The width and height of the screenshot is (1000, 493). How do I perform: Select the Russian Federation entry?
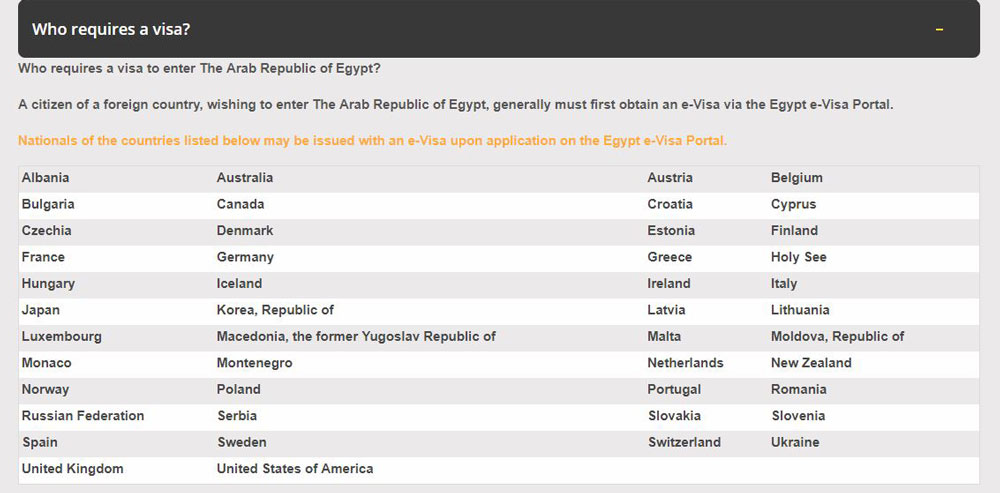(83, 416)
